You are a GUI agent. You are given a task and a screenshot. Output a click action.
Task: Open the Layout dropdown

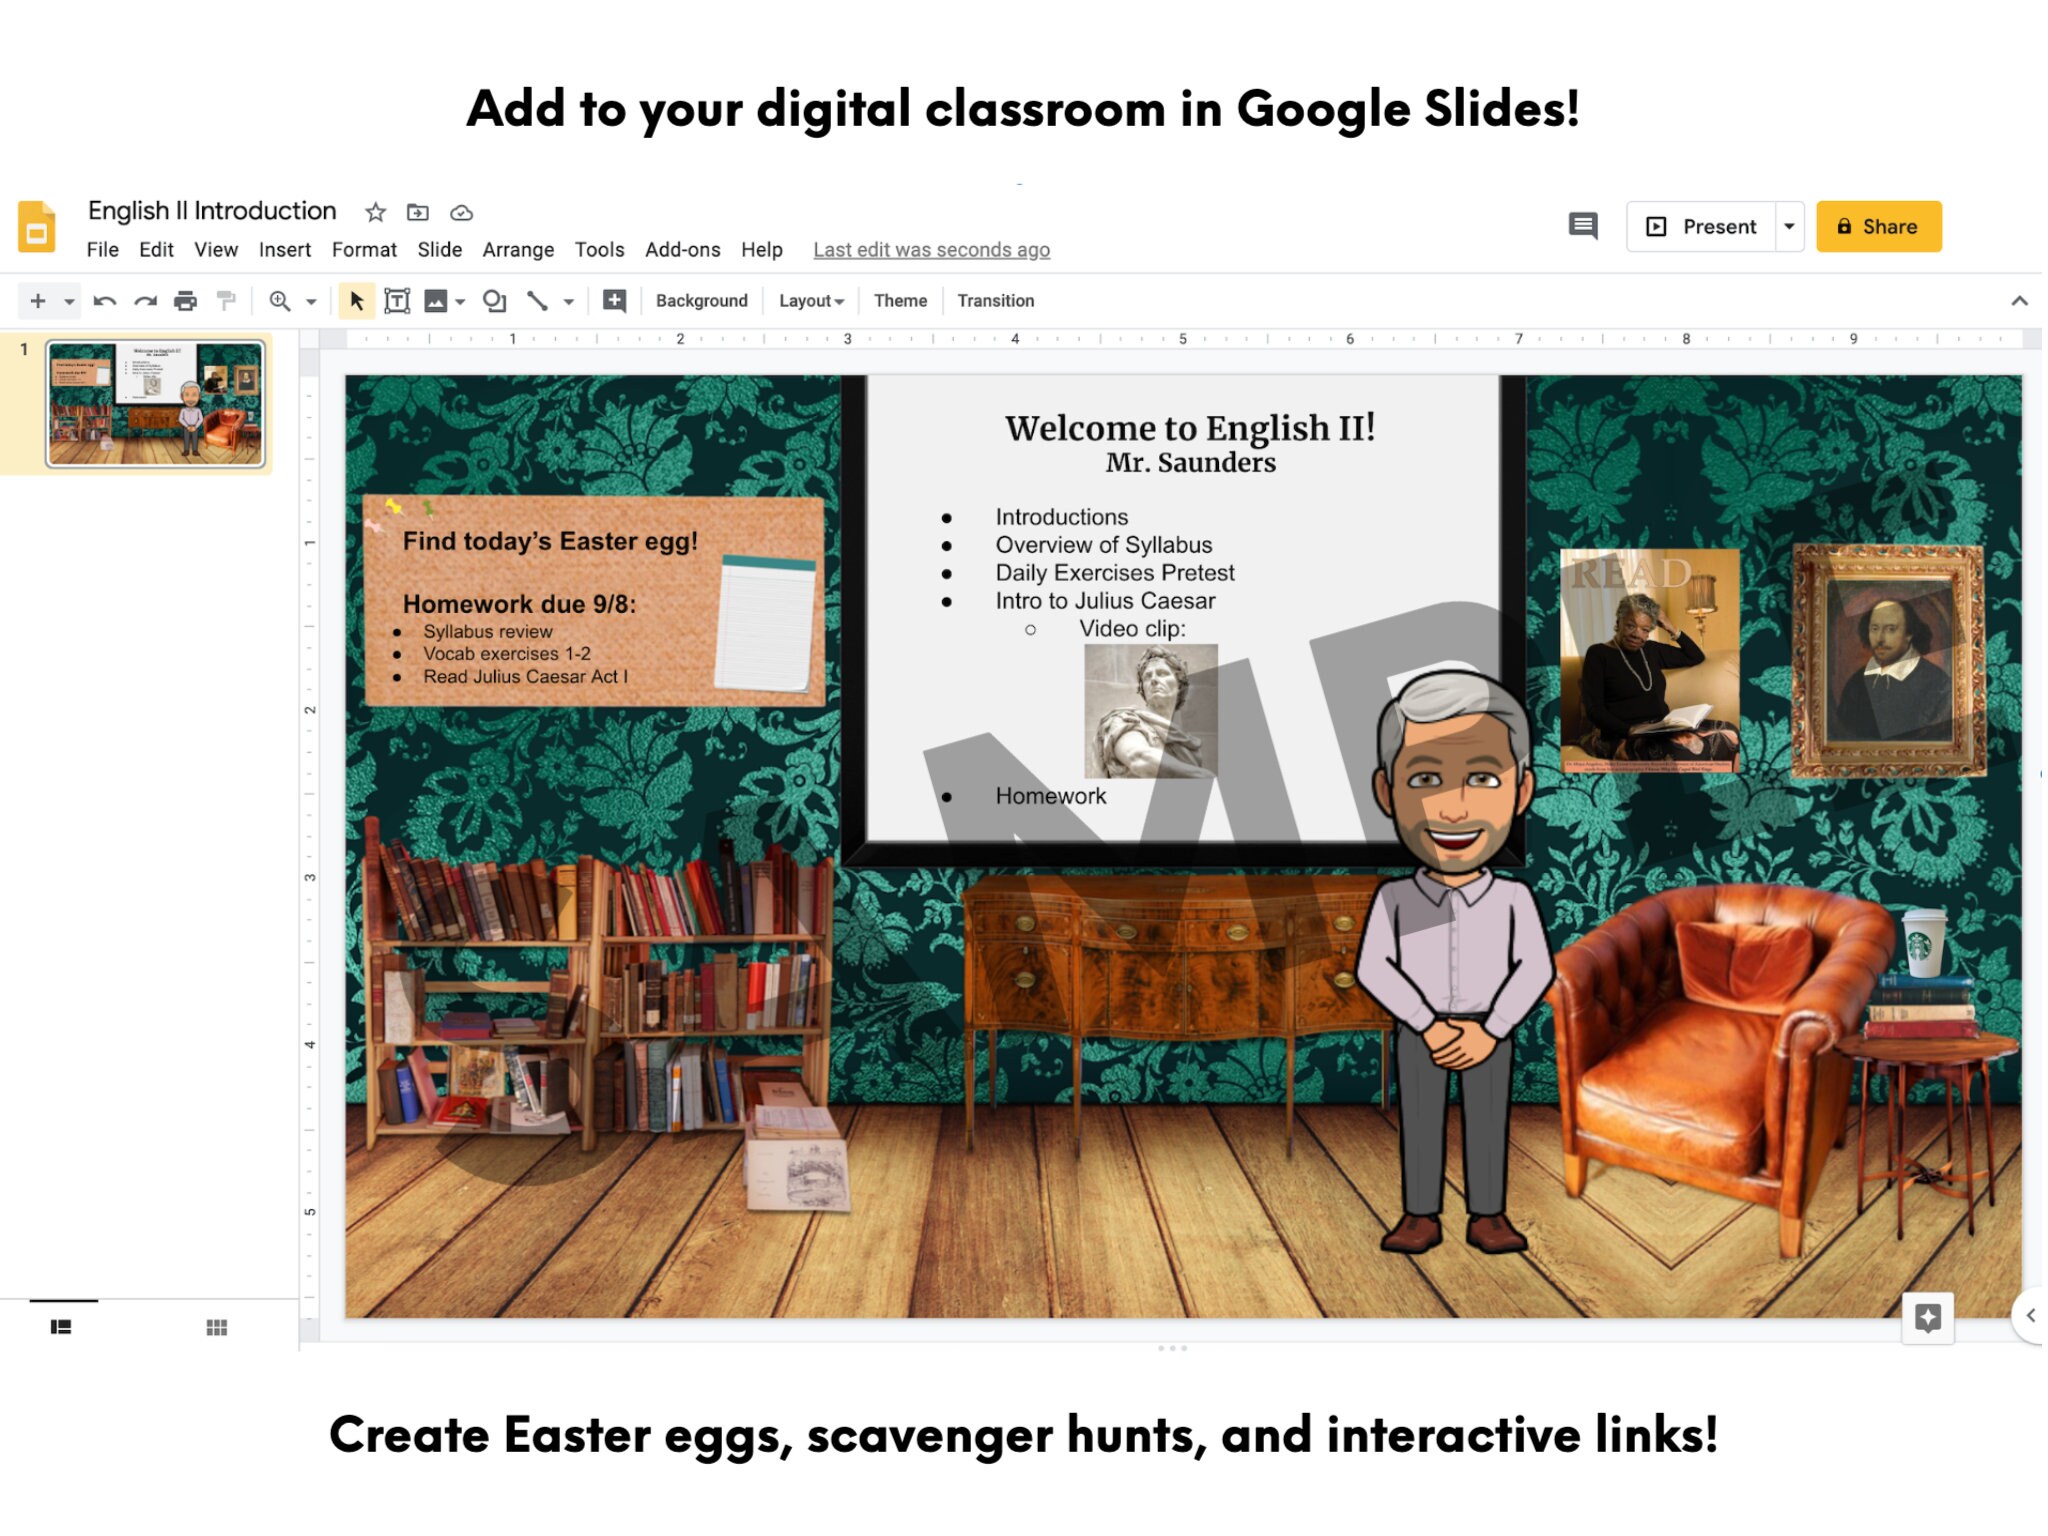(810, 300)
